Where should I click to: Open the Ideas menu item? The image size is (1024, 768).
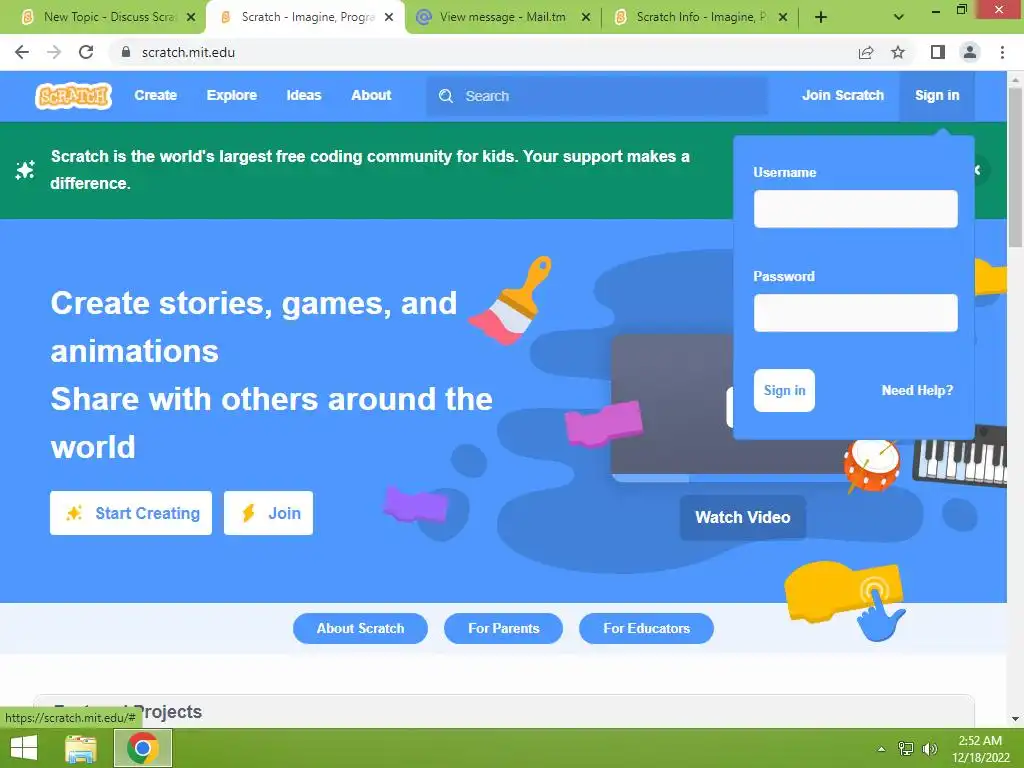(304, 95)
